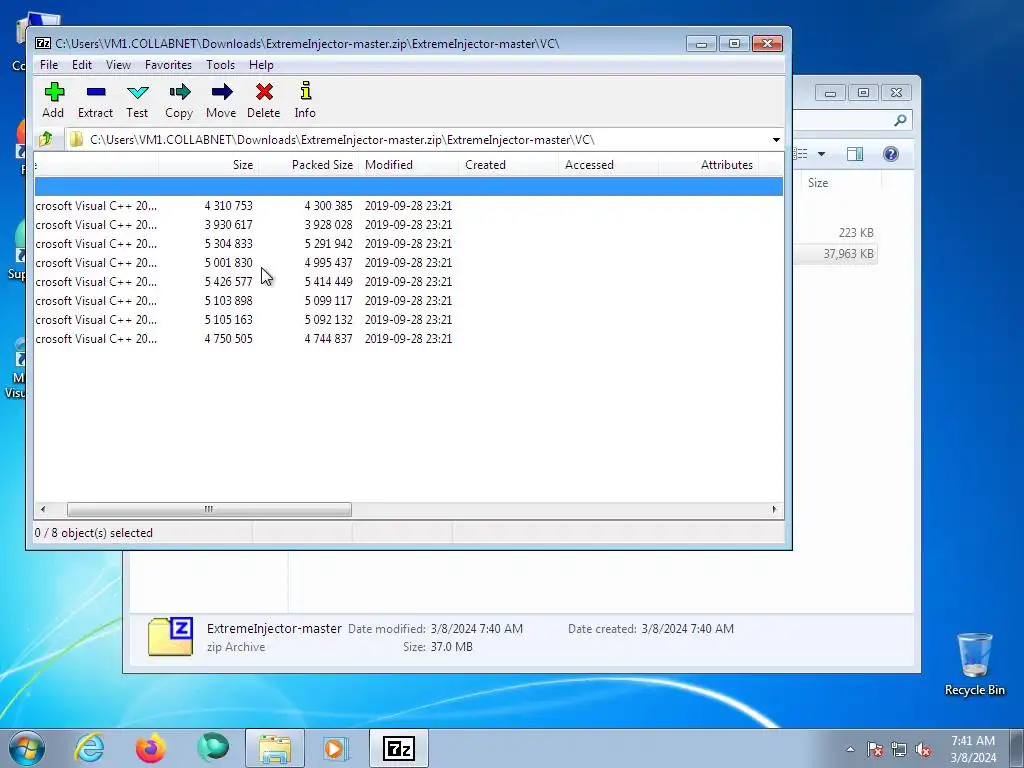Open Explorer view options dropdown arrow
The width and height of the screenshot is (1024, 768).
[x=822, y=154]
